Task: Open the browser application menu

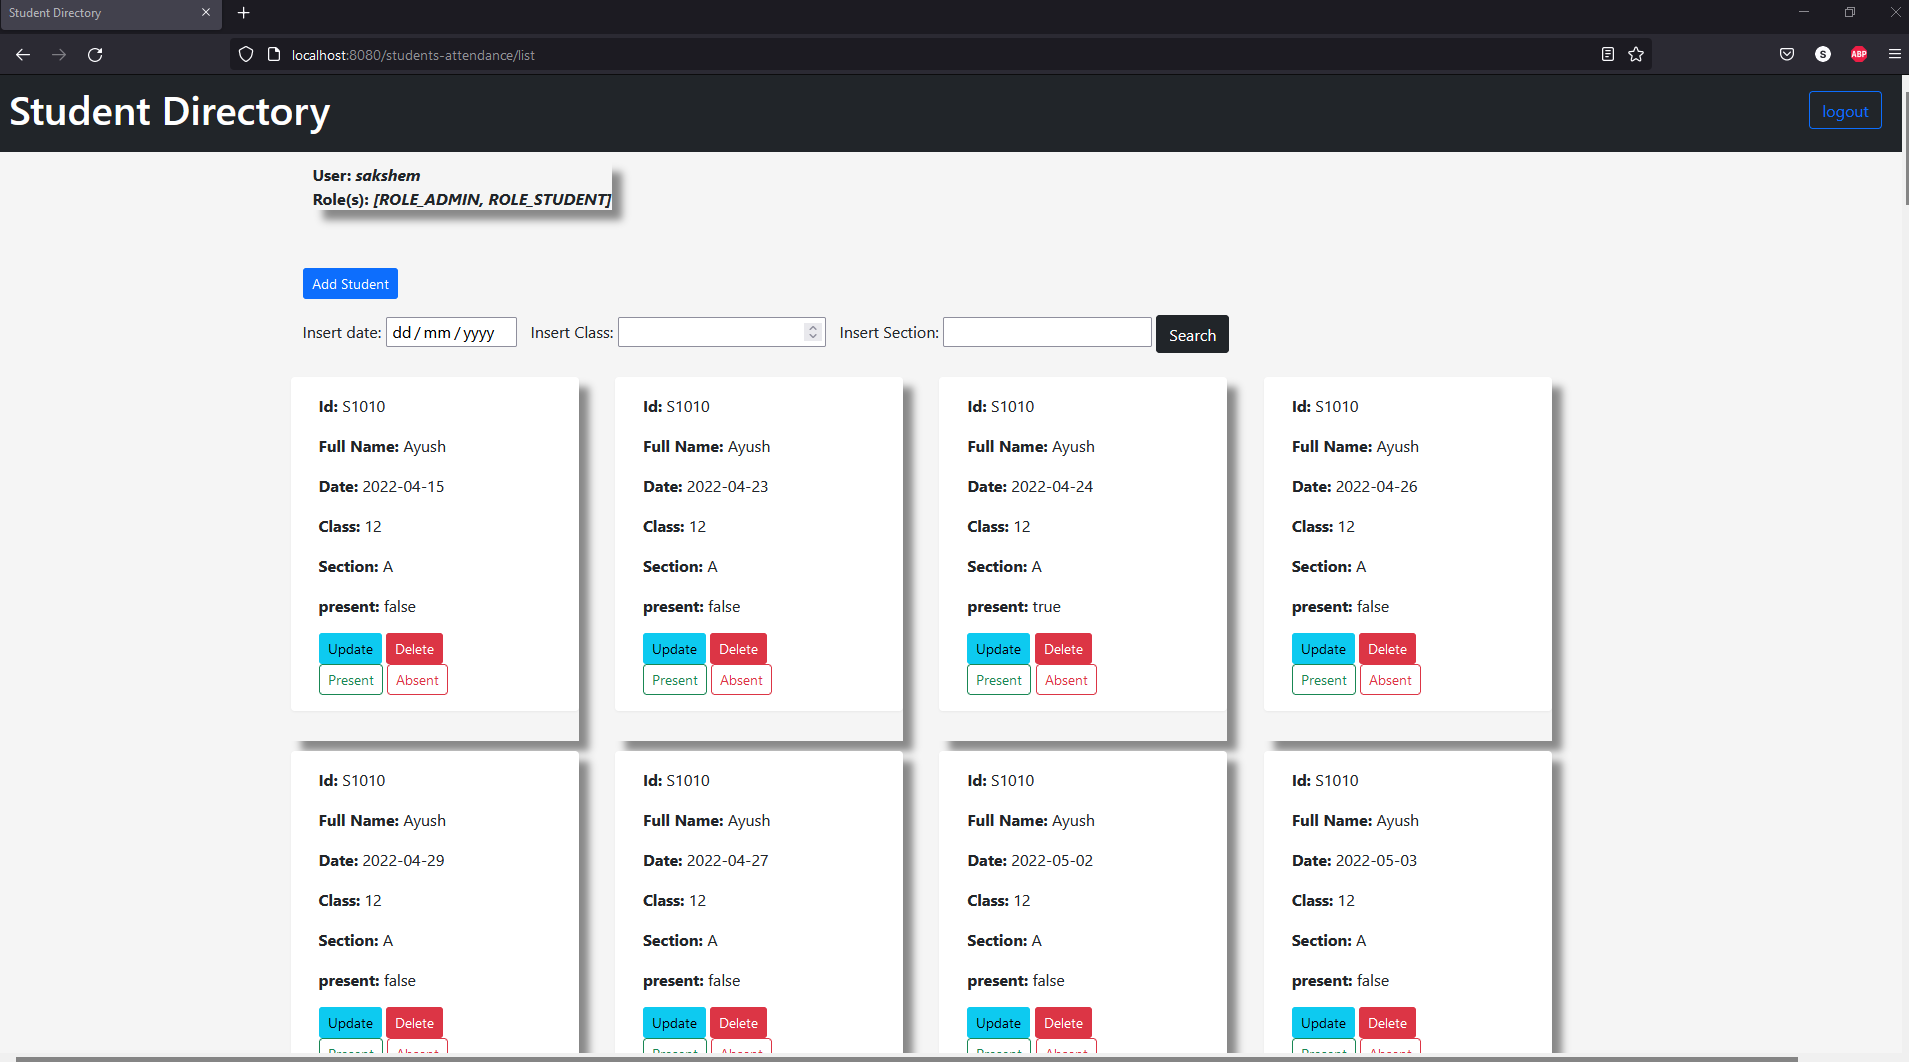Action: coord(1895,54)
